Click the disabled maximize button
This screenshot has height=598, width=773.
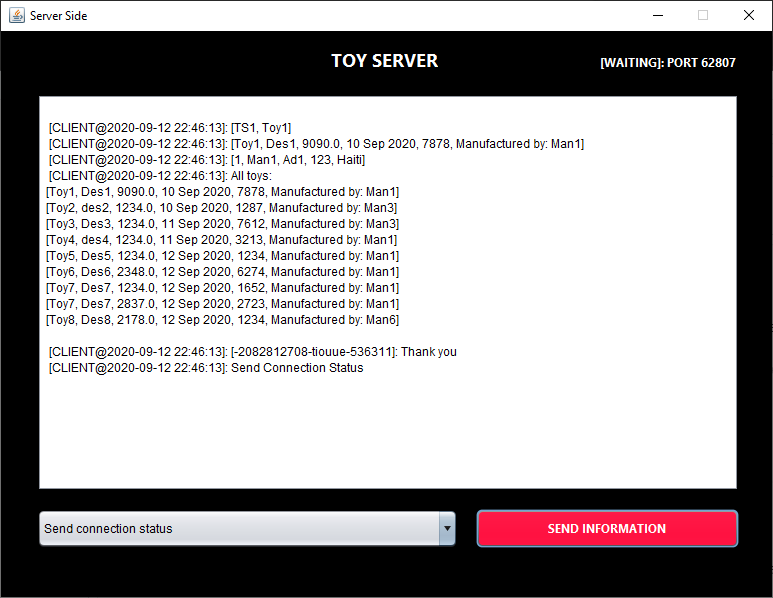(x=703, y=15)
